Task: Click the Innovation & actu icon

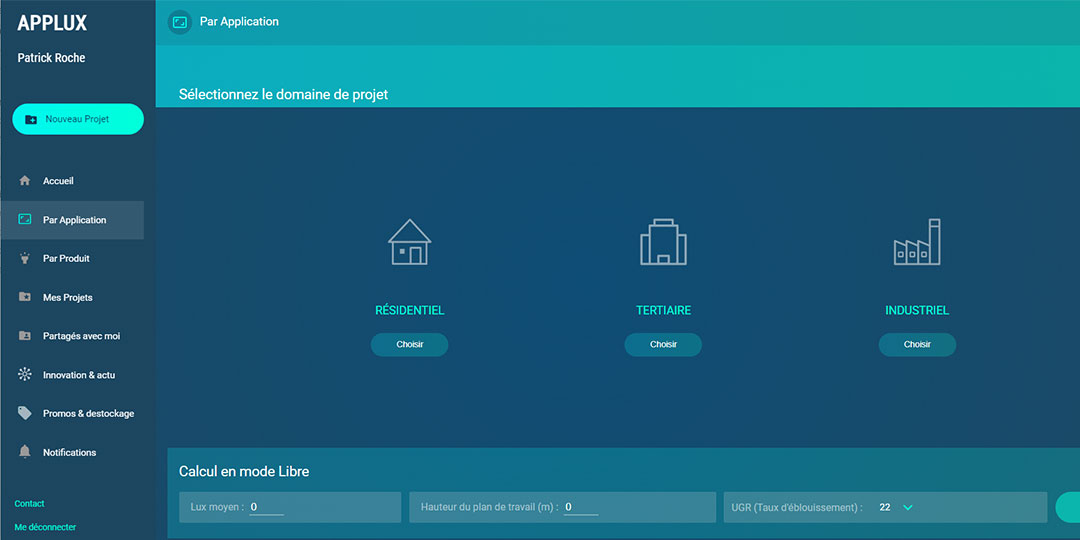Action: (x=25, y=375)
